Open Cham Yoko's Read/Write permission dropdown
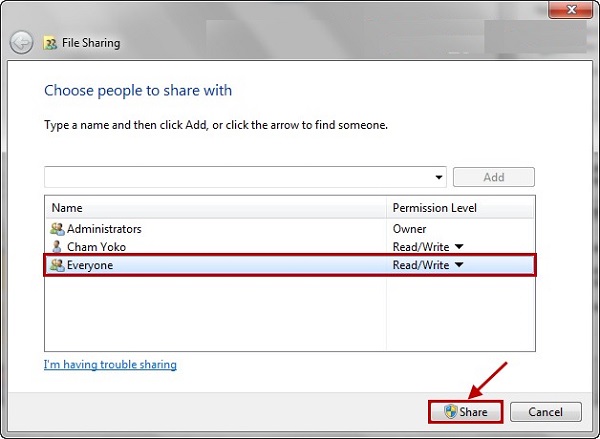 tap(459, 247)
